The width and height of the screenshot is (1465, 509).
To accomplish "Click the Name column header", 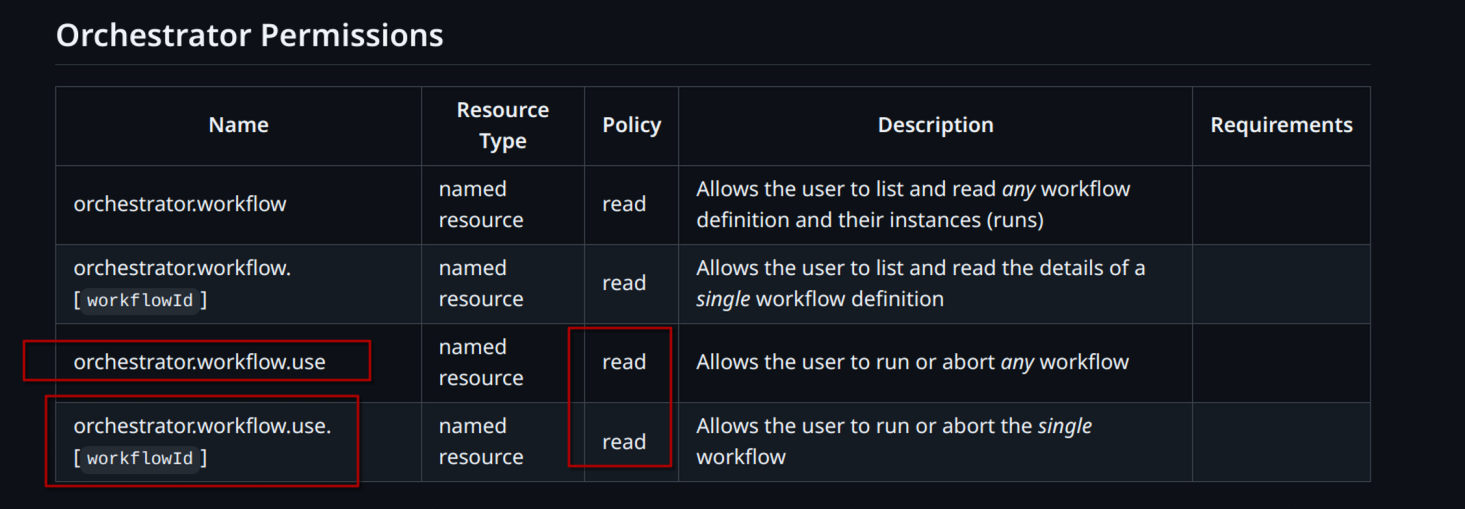I will (238, 125).
